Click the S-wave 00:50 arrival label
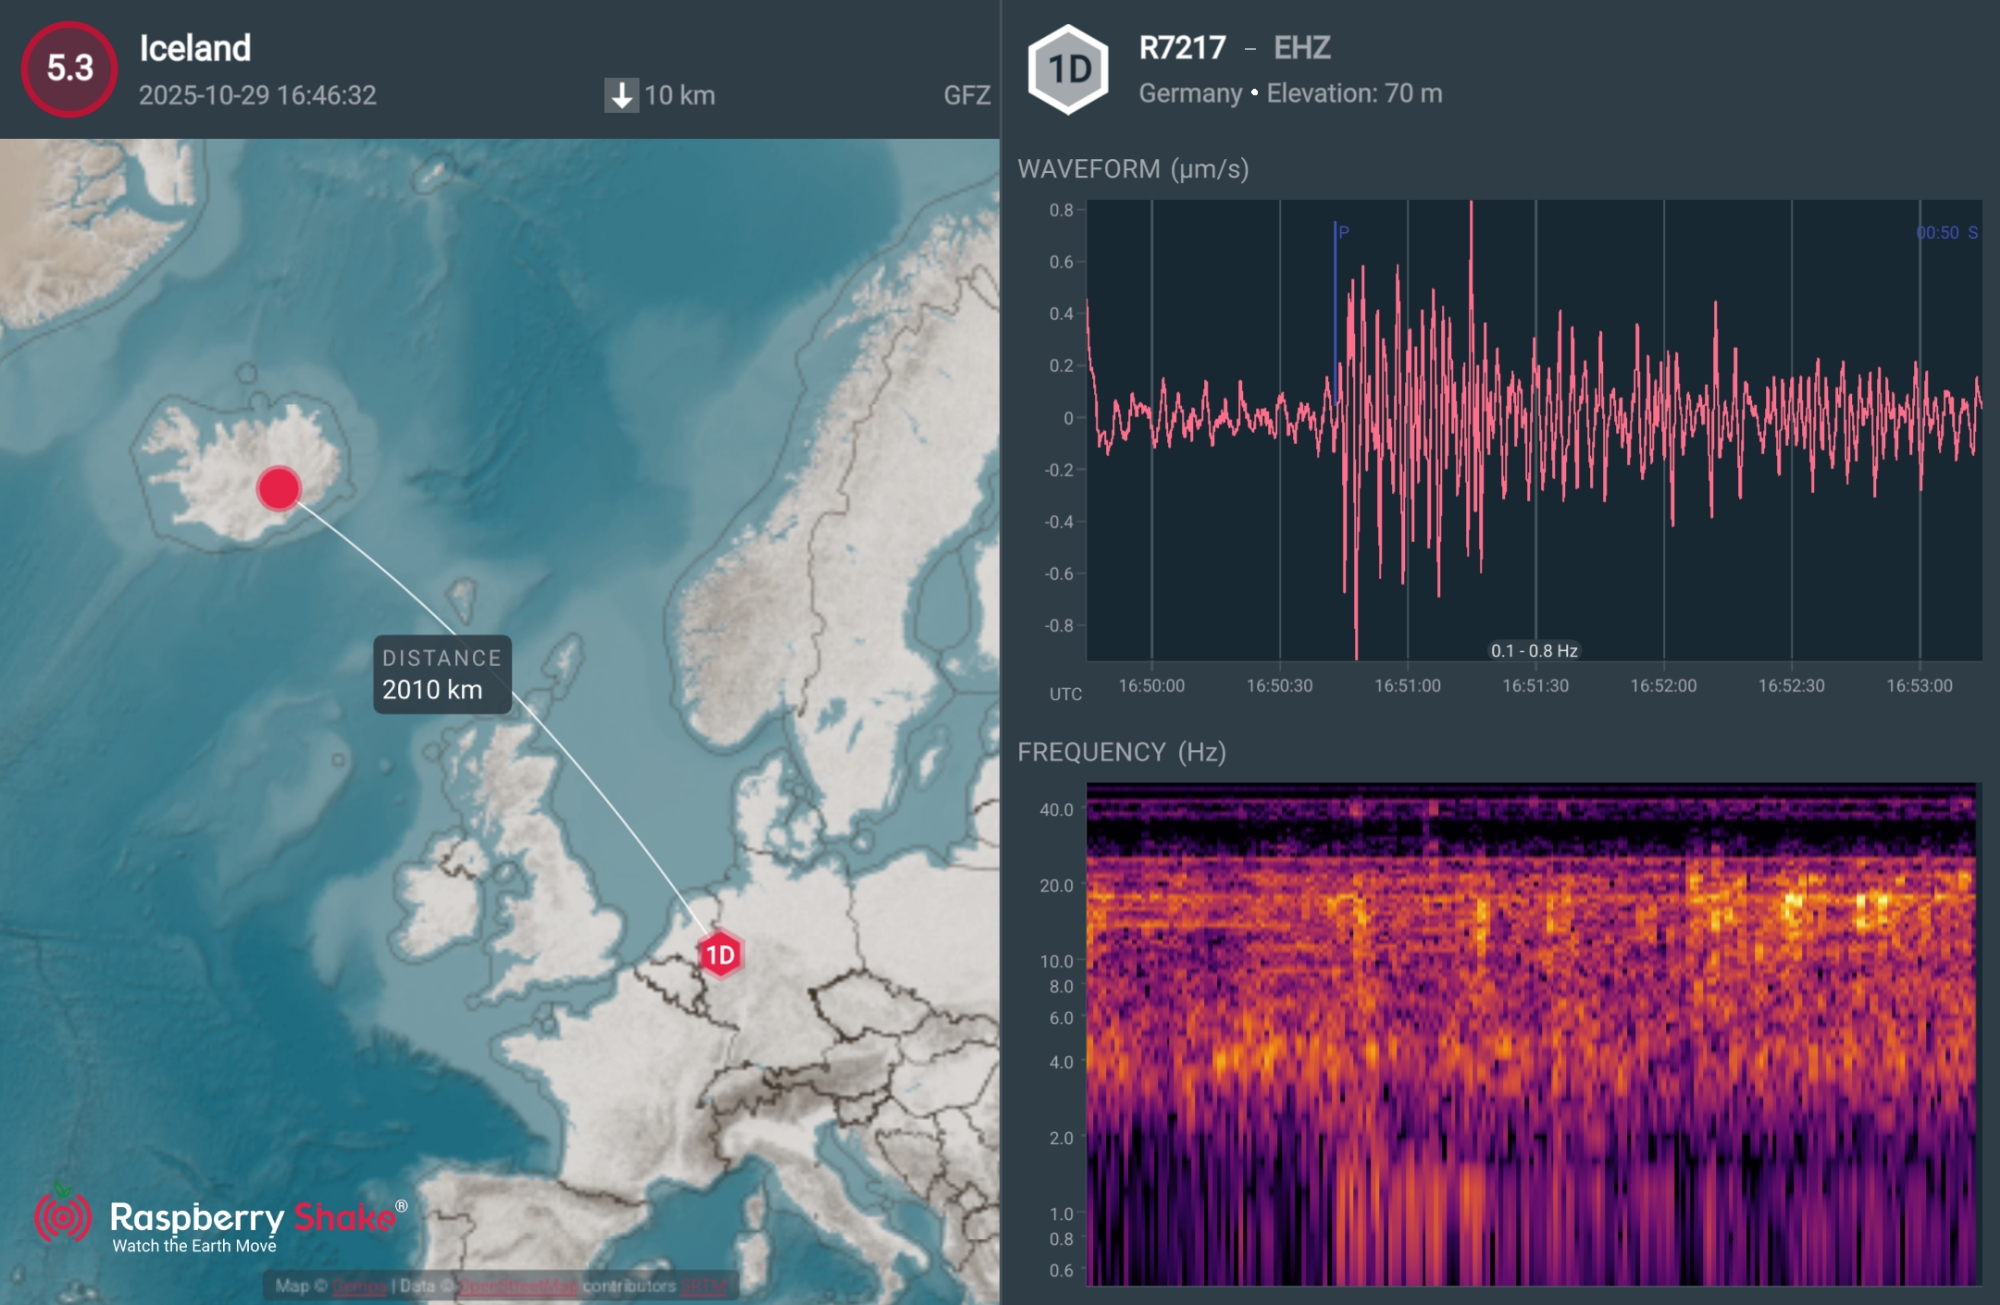Screen dimensions: 2000x1305 1946,233
